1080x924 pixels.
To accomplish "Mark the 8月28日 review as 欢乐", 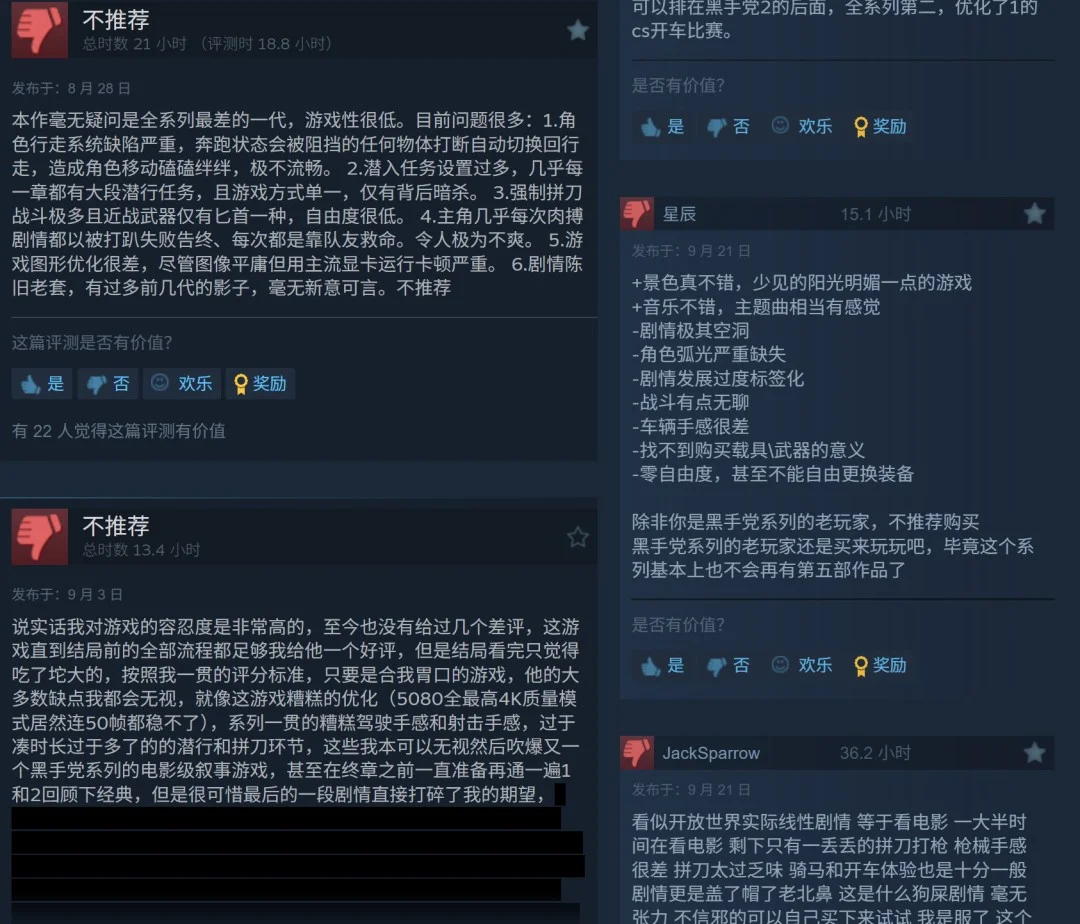I will coord(182,384).
